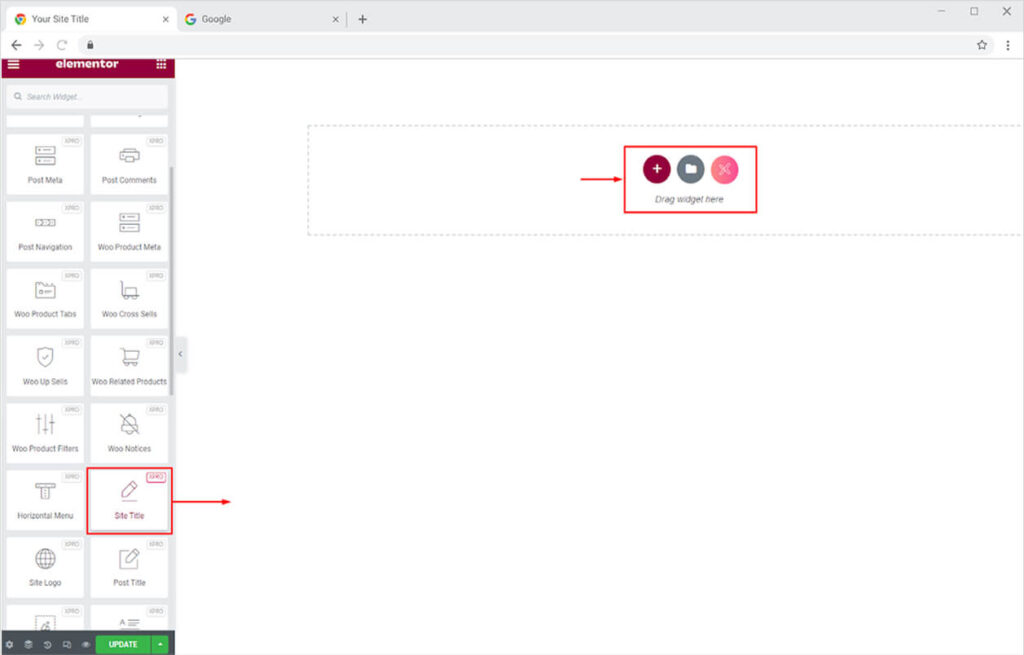Pick the Woo Notices widget
The height and width of the screenshot is (655, 1024).
(x=129, y=432)
